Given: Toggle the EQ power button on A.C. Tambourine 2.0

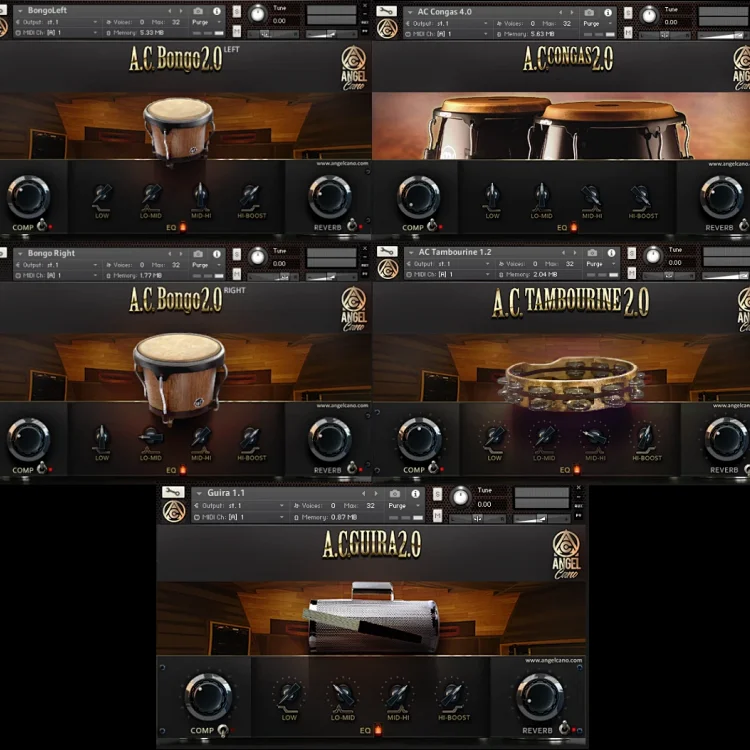Looking at the screenshot, I should point(577,469).
